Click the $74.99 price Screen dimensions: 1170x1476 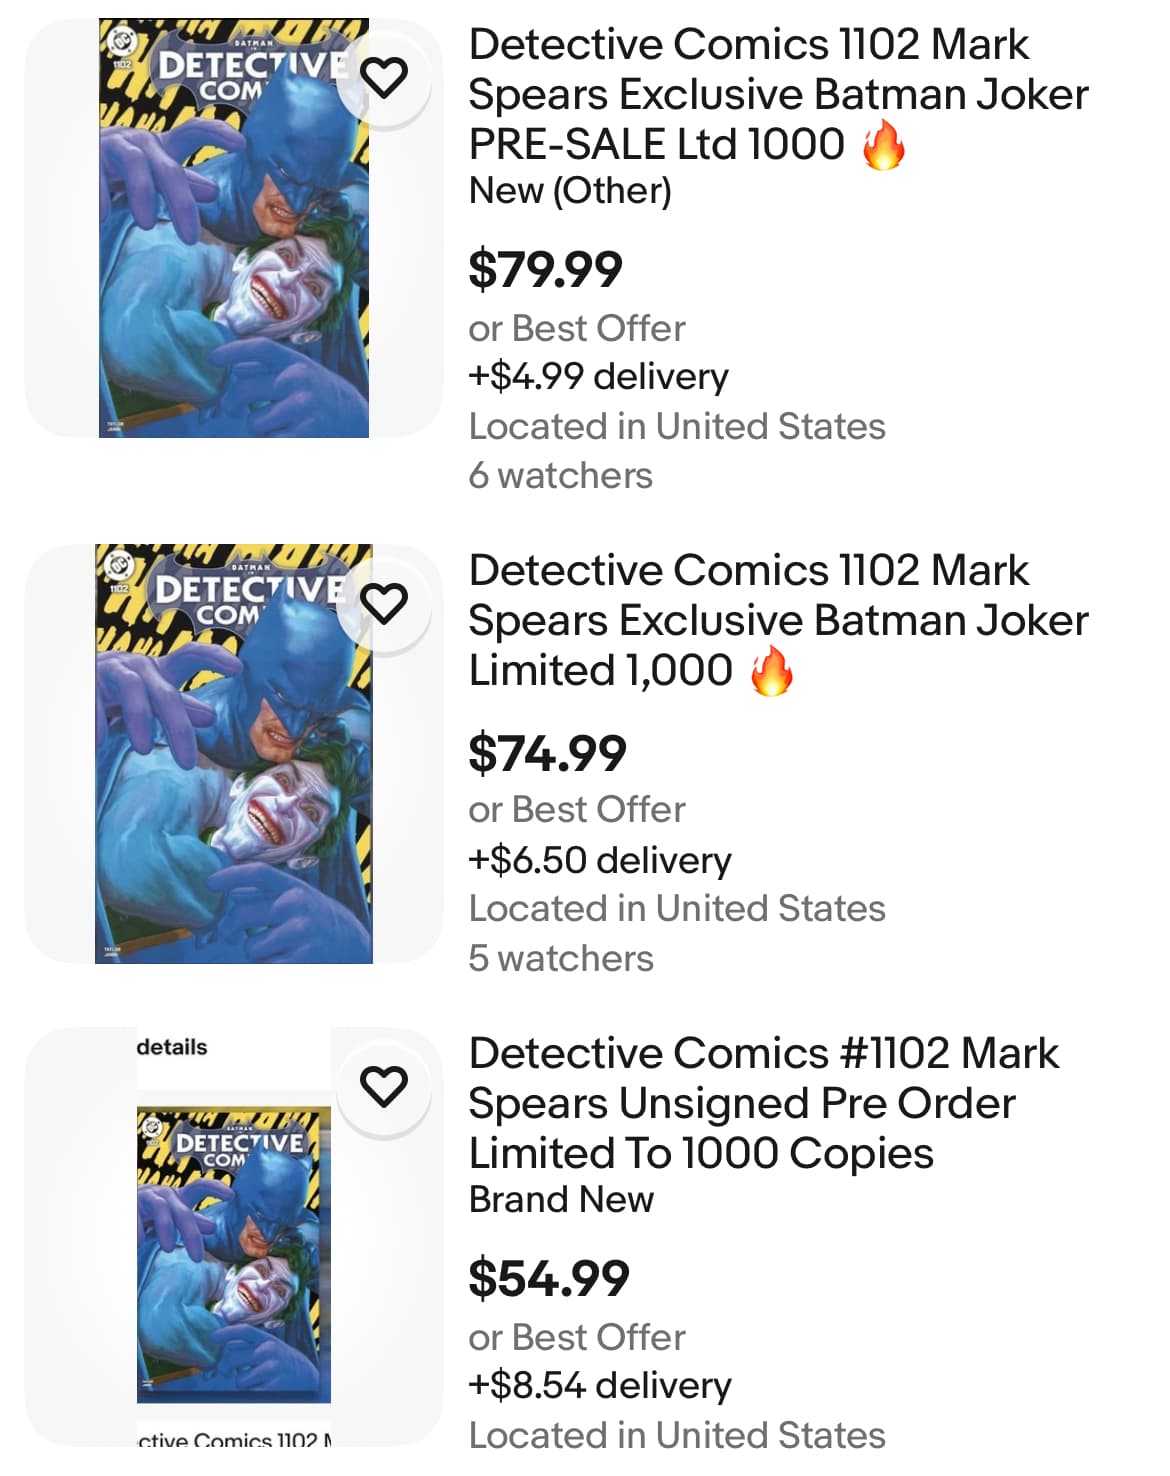[x=547, y=753]
